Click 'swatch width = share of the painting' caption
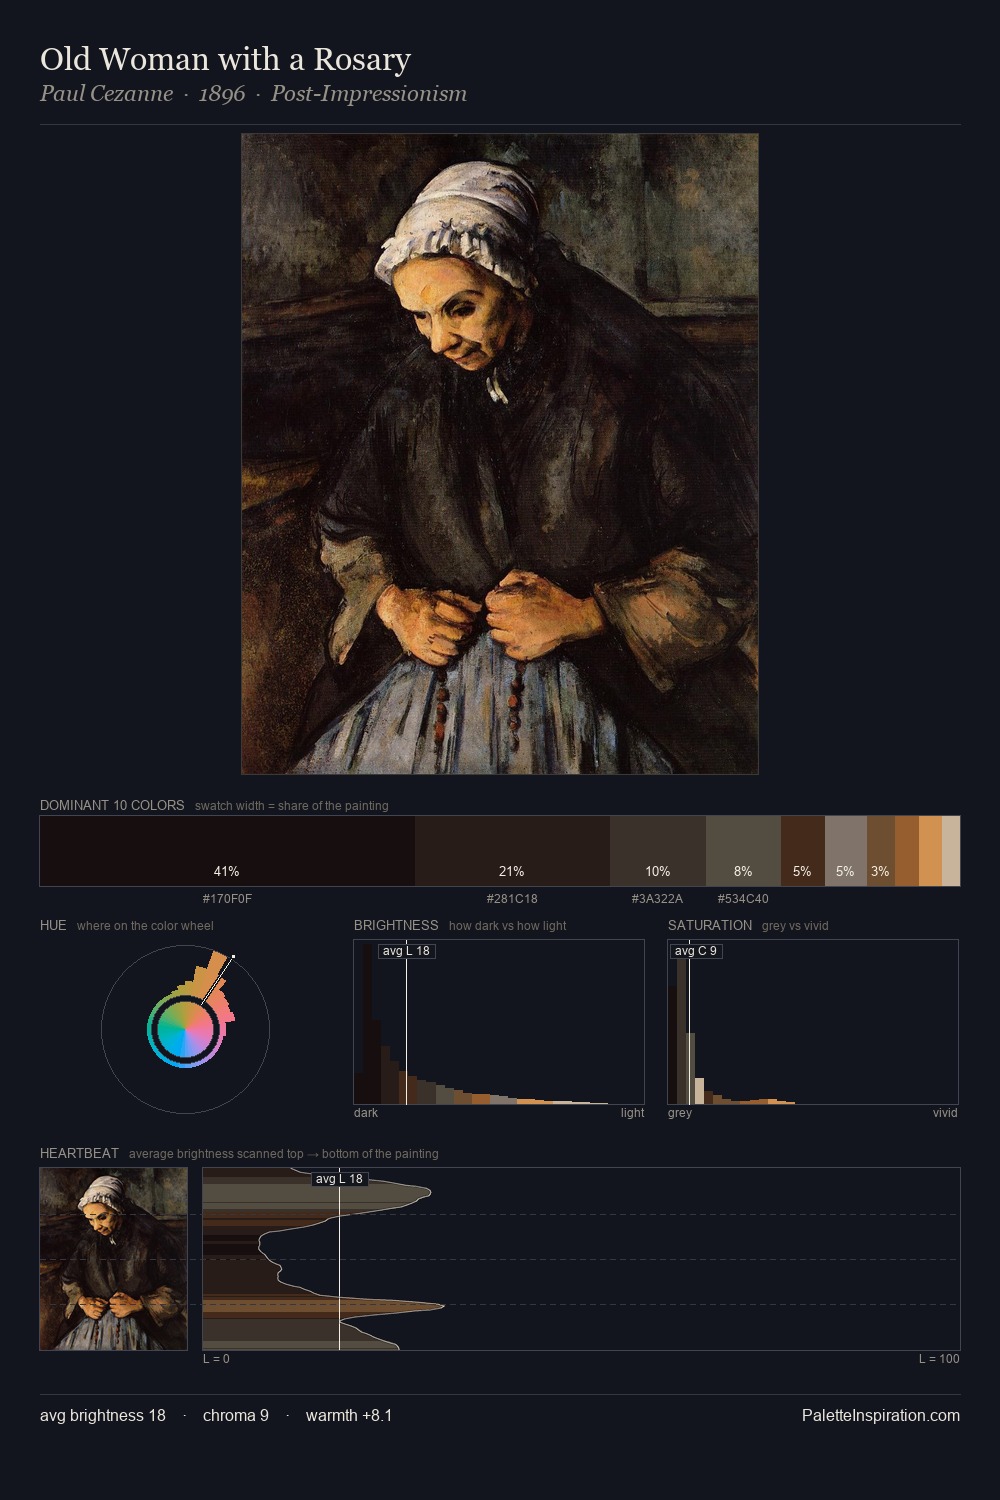 [292, 806]
